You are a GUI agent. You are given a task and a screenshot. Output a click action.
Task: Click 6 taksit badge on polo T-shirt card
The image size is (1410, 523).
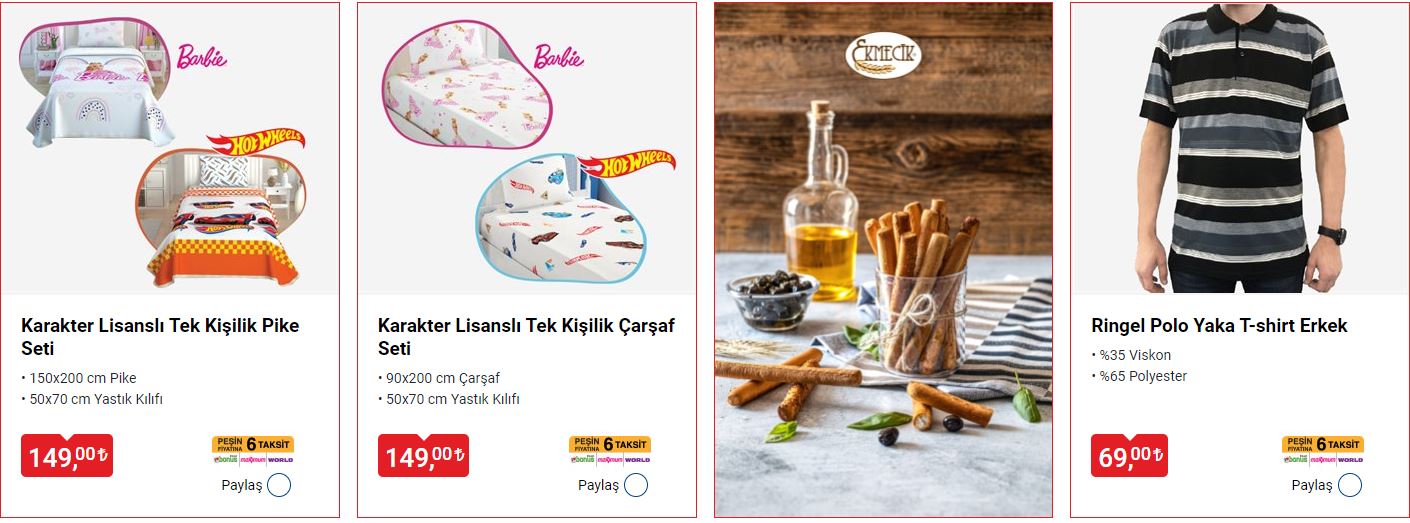1323,451
